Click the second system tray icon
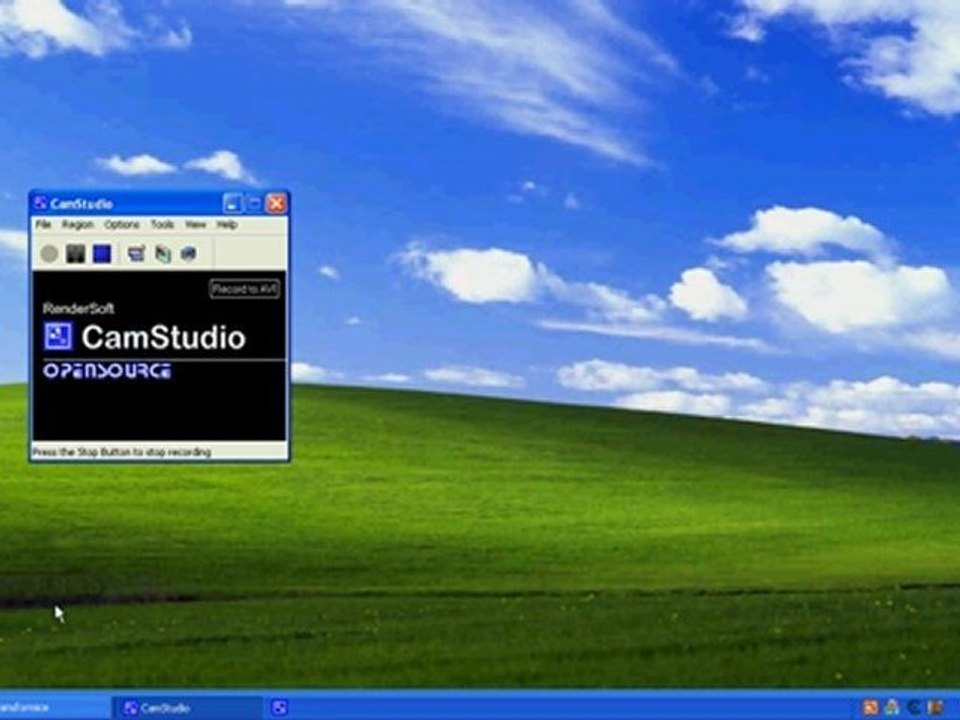 tap(892, 708)
